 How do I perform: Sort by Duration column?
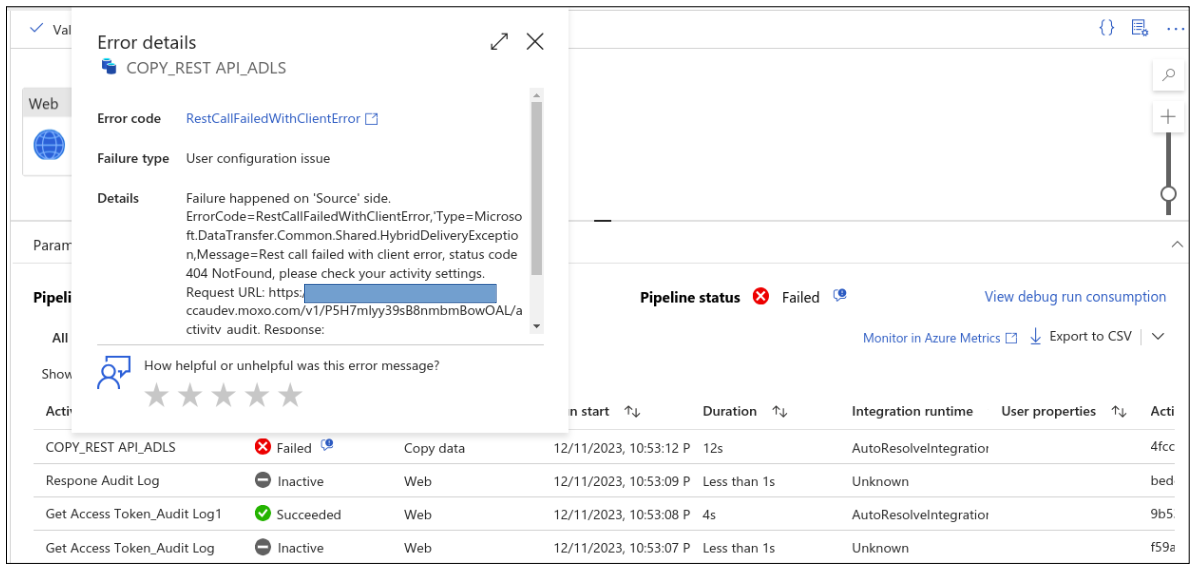780,412
